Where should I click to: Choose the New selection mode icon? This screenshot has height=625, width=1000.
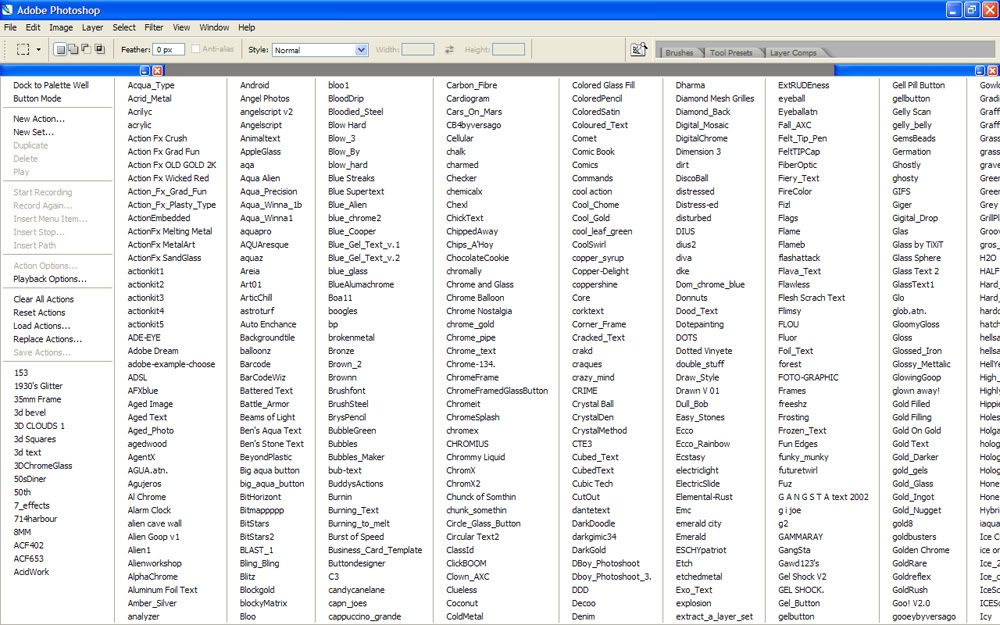[x=60, y=49]
